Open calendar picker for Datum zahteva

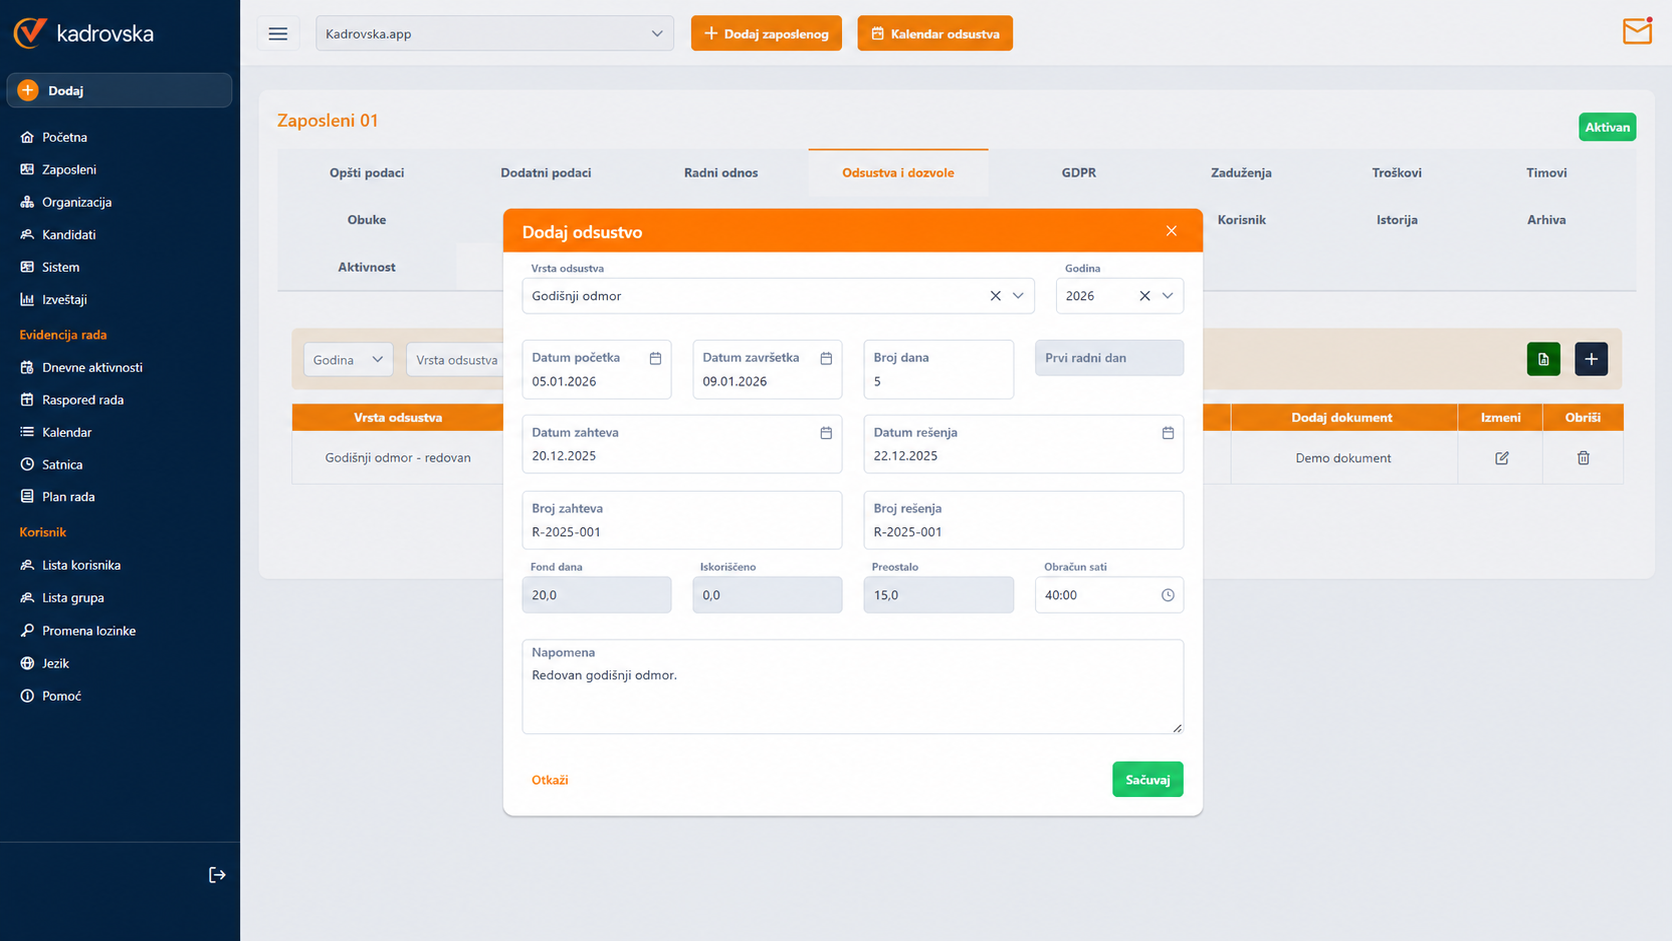(x=826, y=433)
